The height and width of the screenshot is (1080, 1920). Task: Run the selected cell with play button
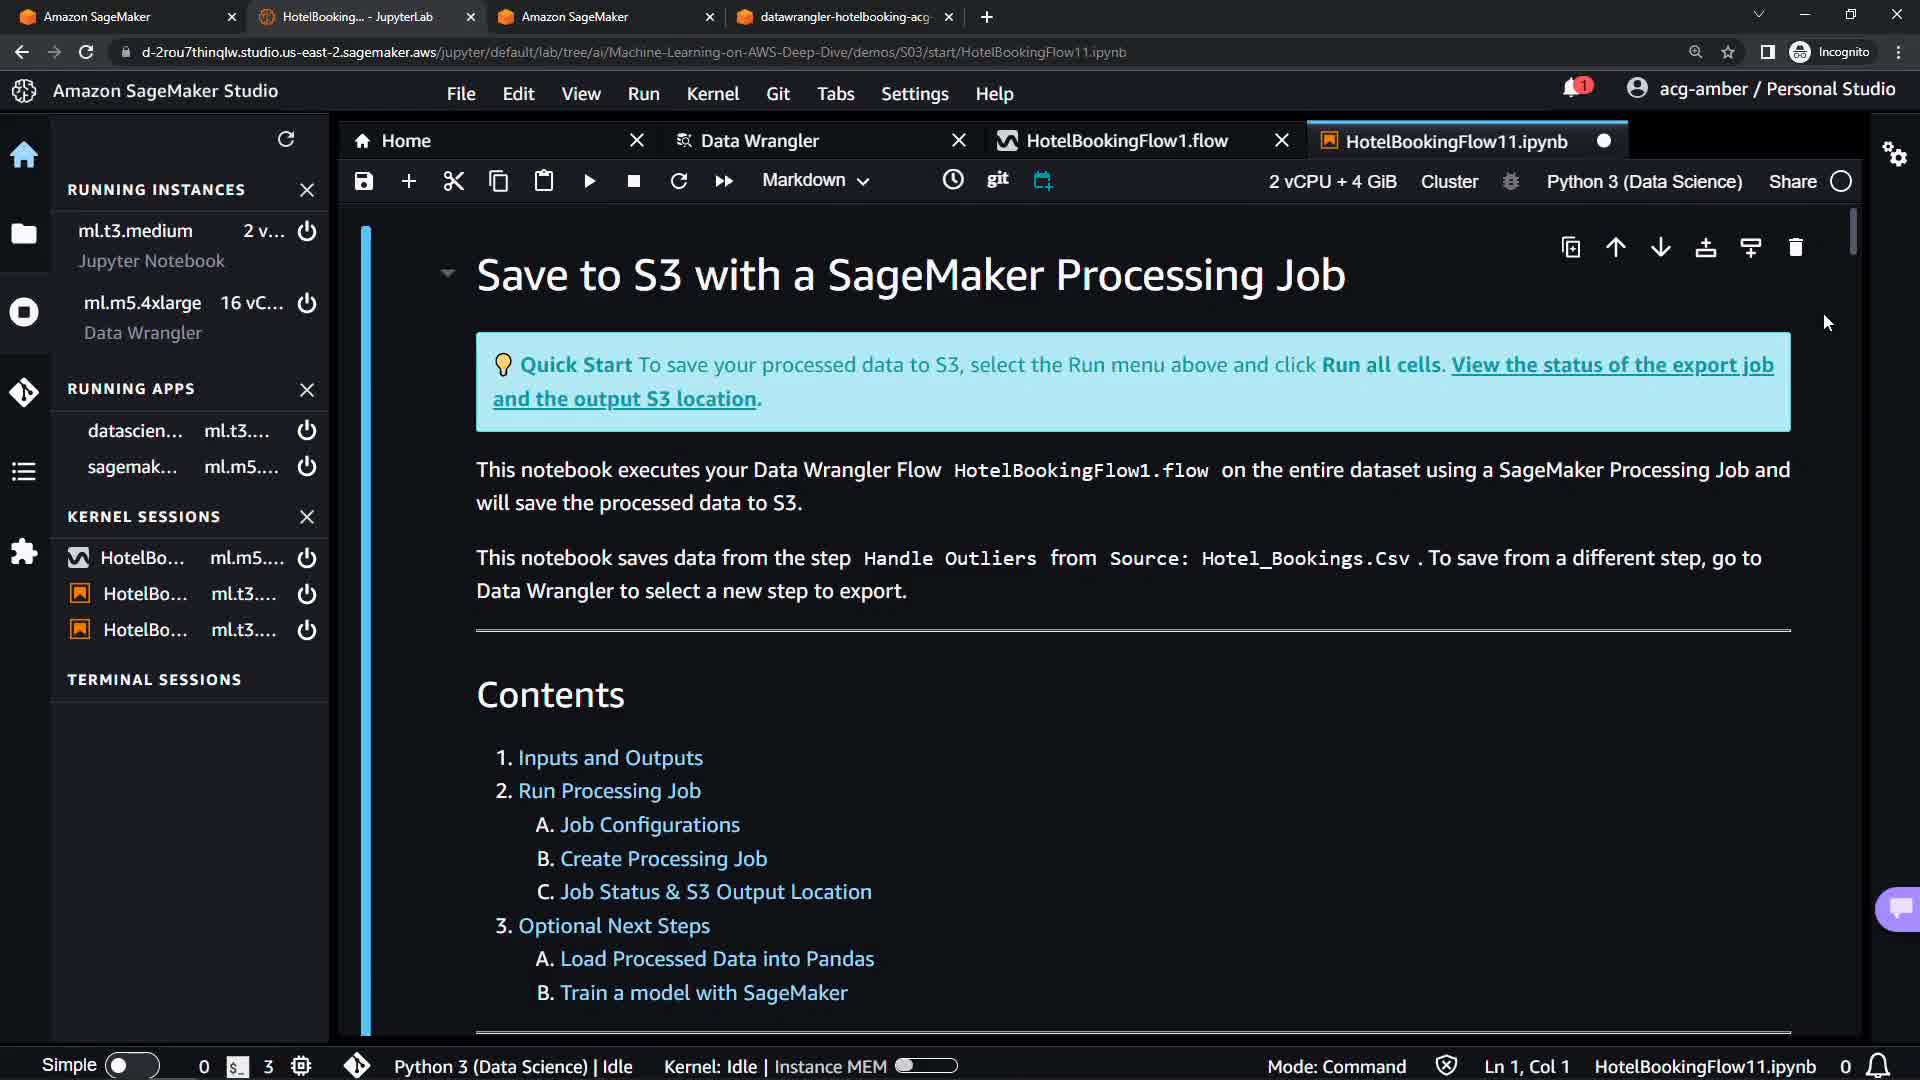589,181
